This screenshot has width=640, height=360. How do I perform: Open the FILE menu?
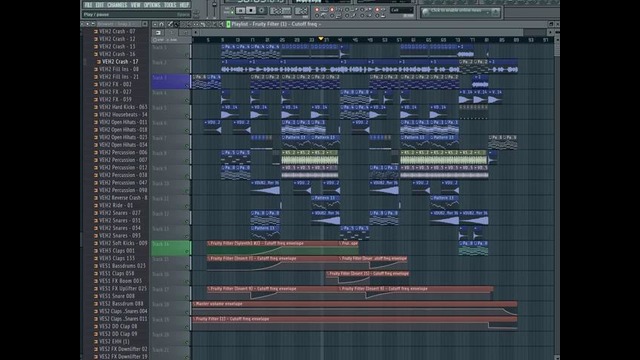click(x=88, y=5)
